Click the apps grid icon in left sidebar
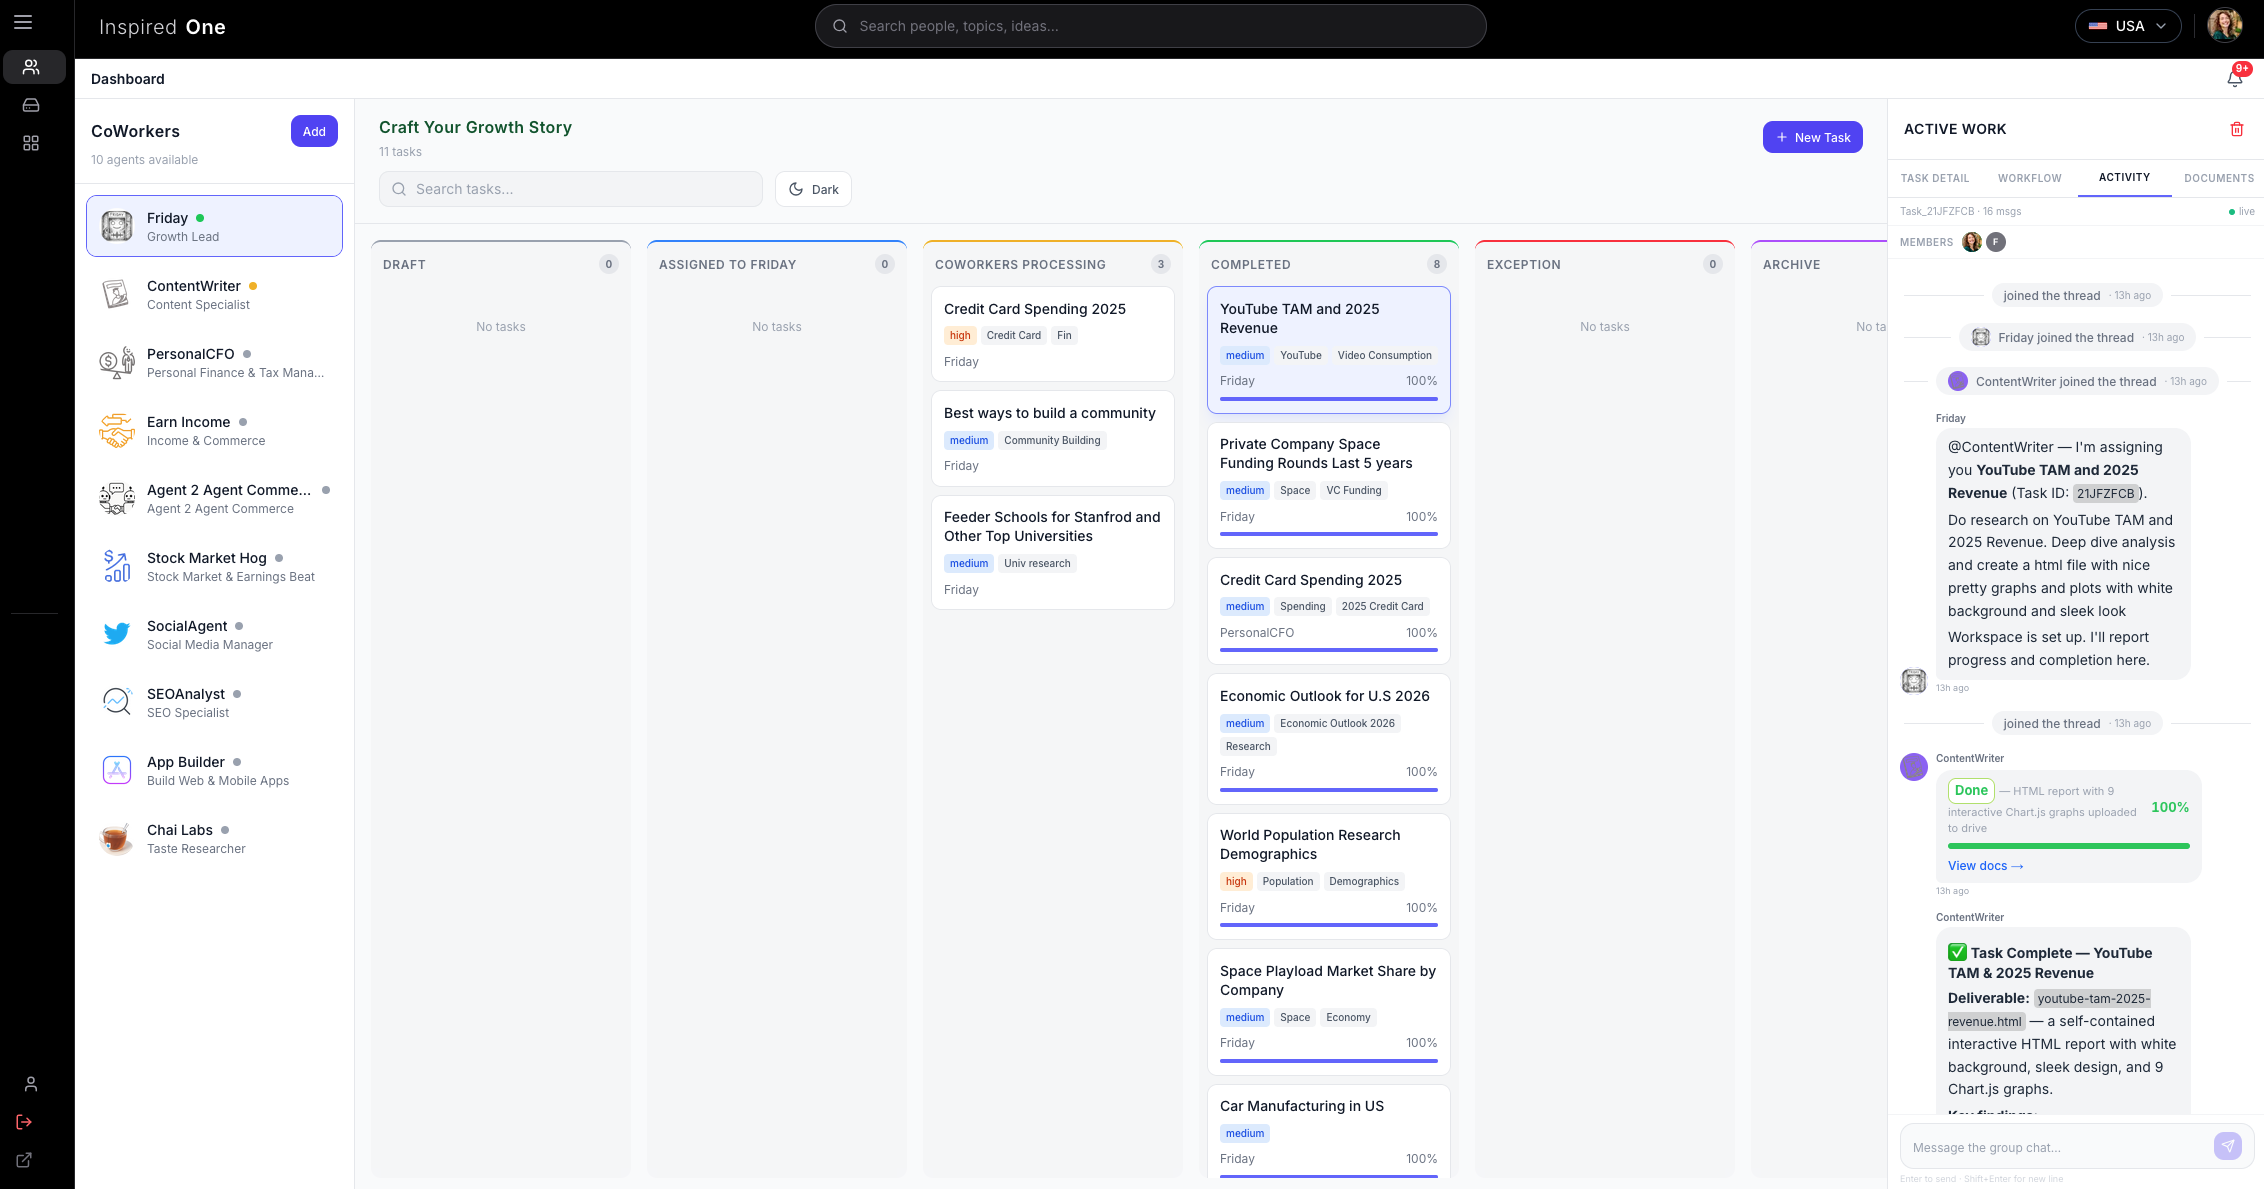Screen dimensions: 2264x1189 click(31, 143)
